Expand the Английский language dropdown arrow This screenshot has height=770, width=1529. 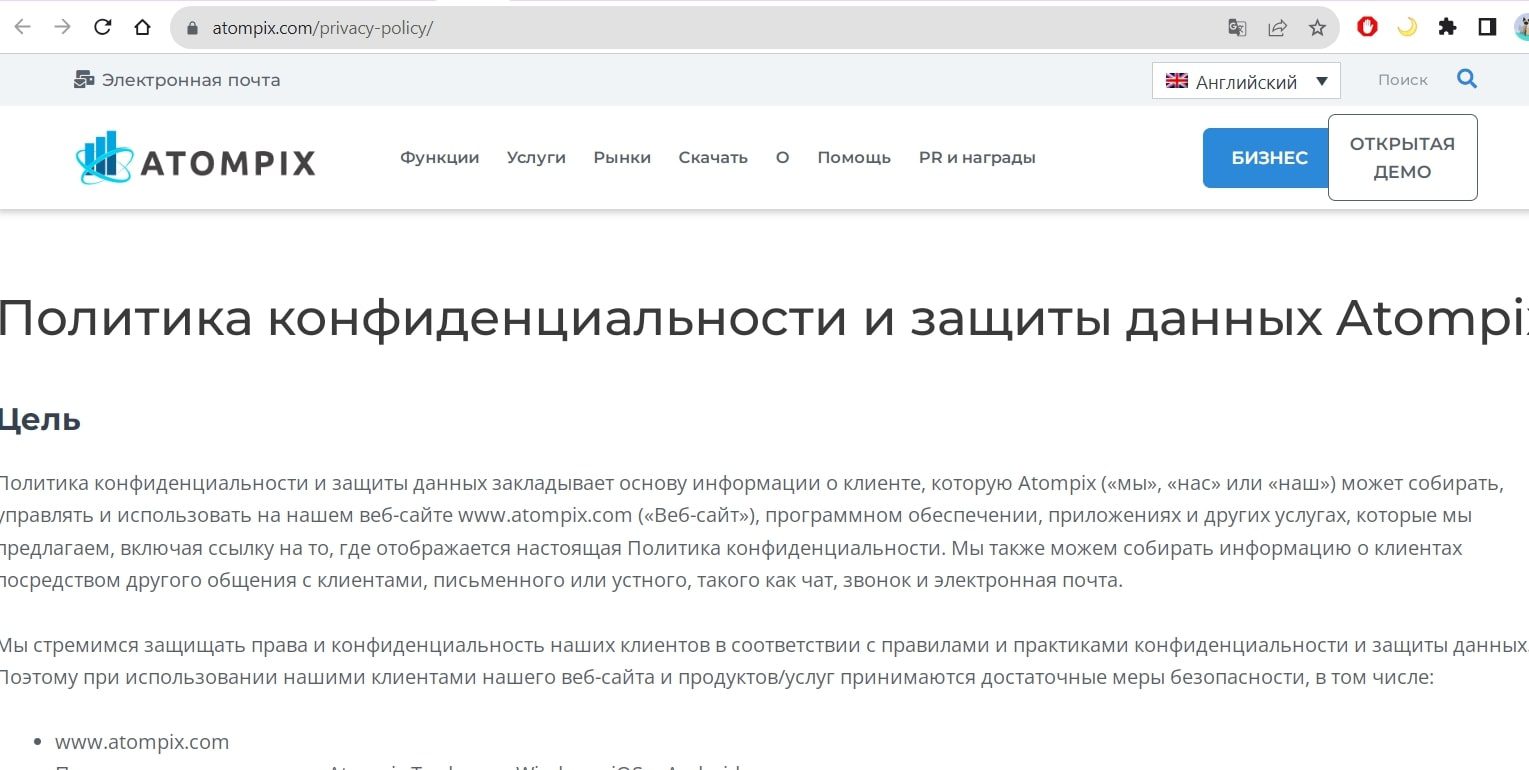click(1321, 81)
